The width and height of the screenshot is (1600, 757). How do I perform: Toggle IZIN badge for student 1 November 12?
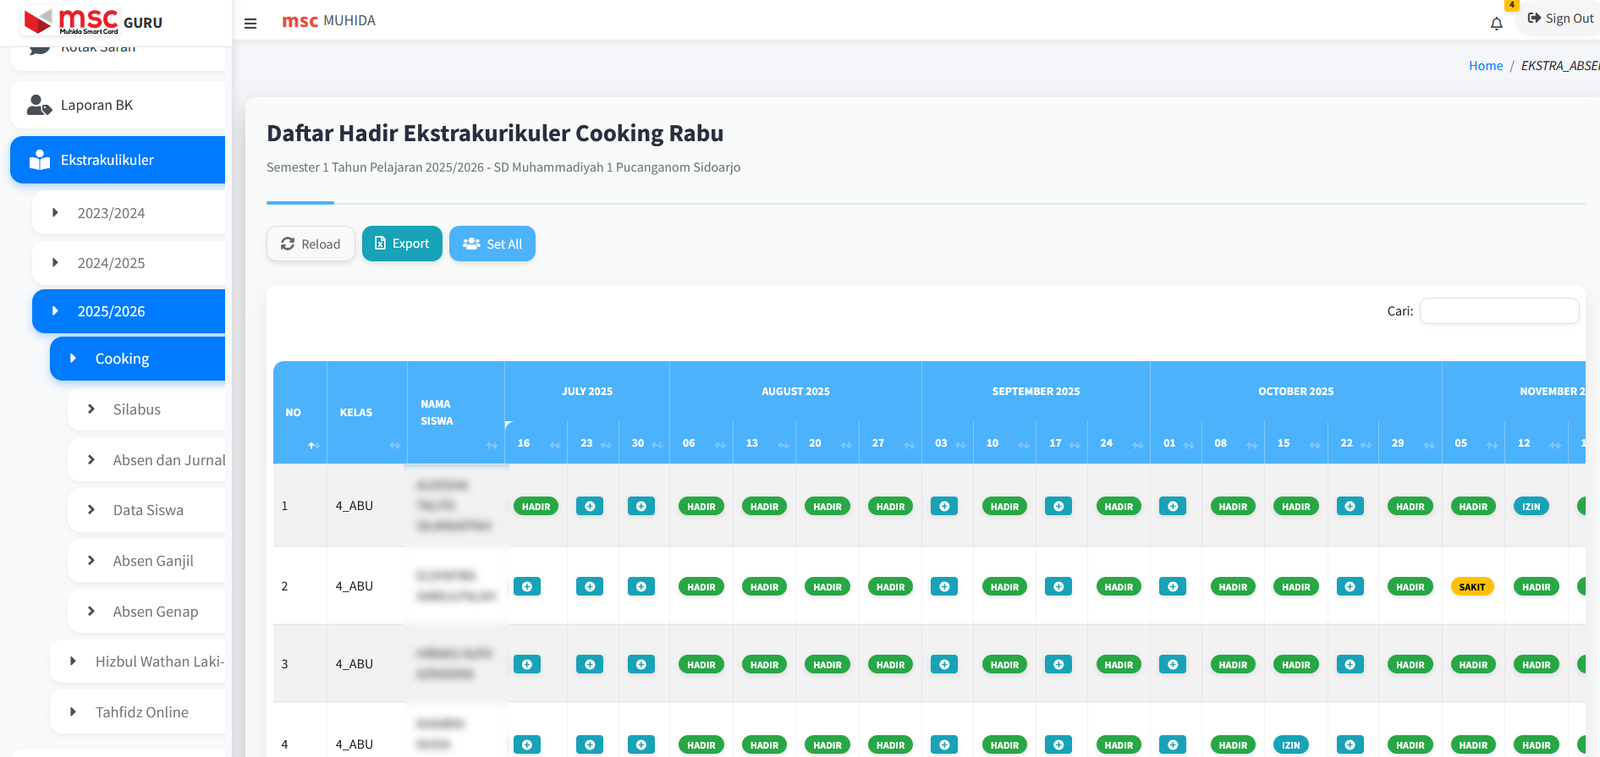[1531, 507]
